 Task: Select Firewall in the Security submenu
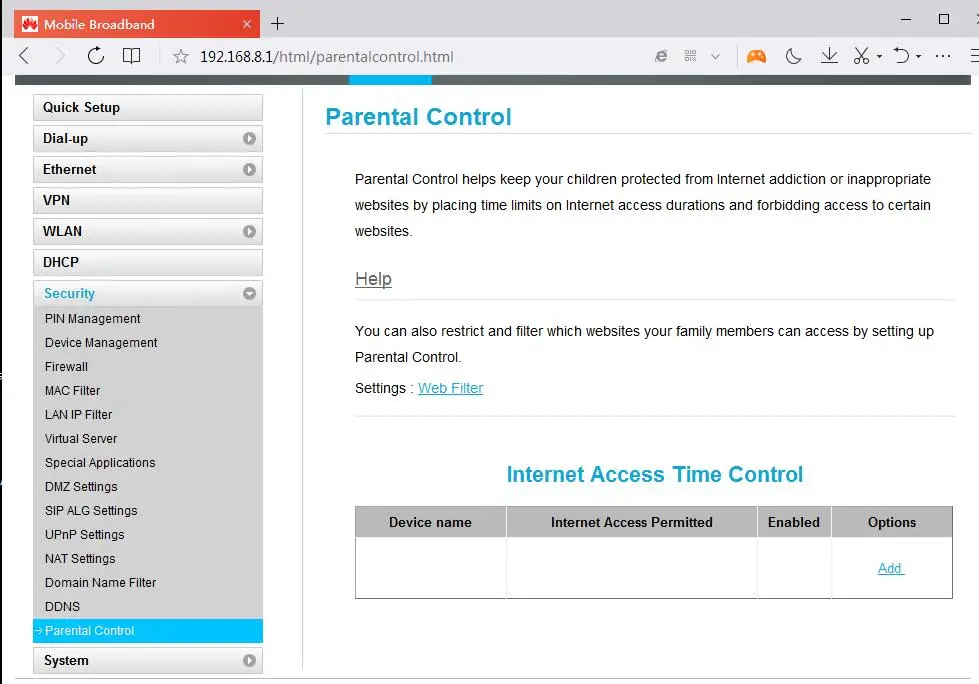point(66,367)
